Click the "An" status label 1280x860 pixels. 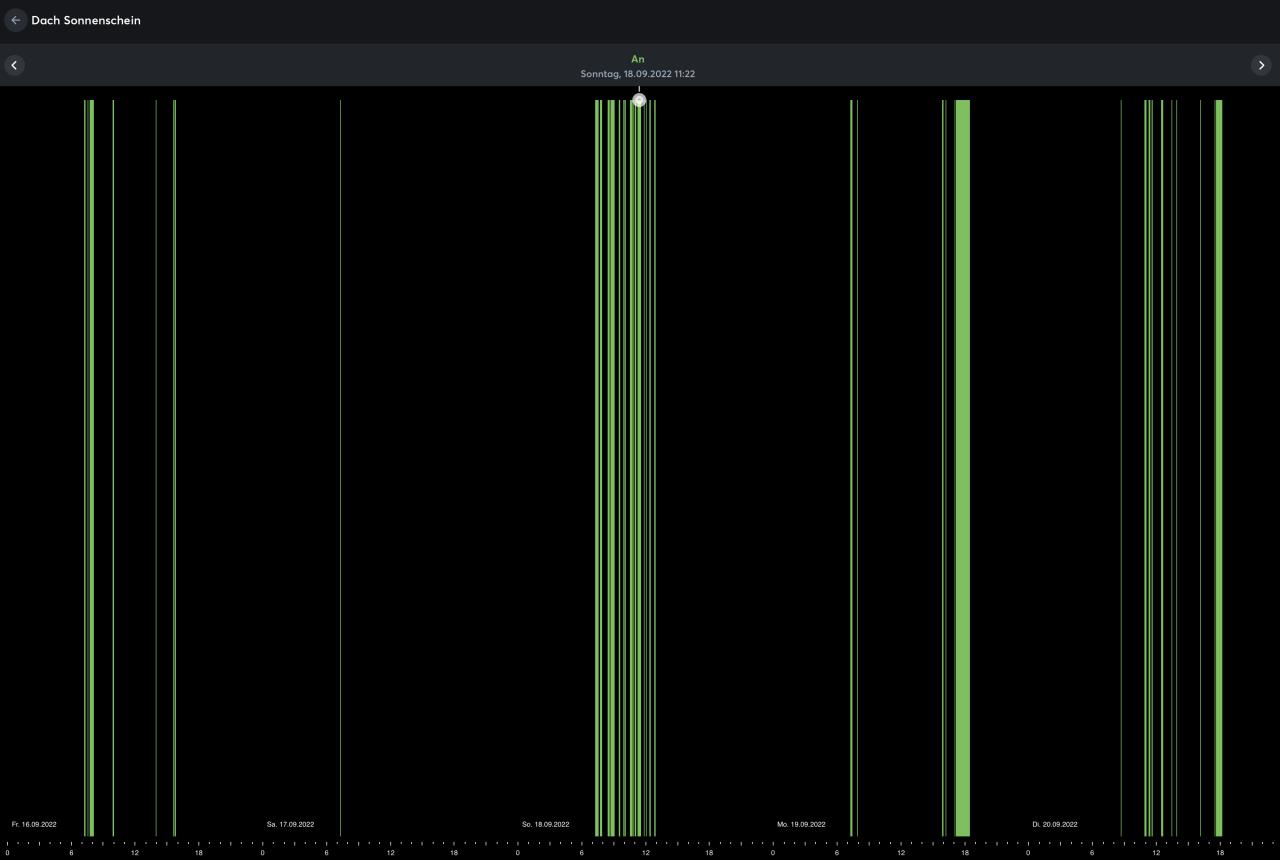[638, 59]
